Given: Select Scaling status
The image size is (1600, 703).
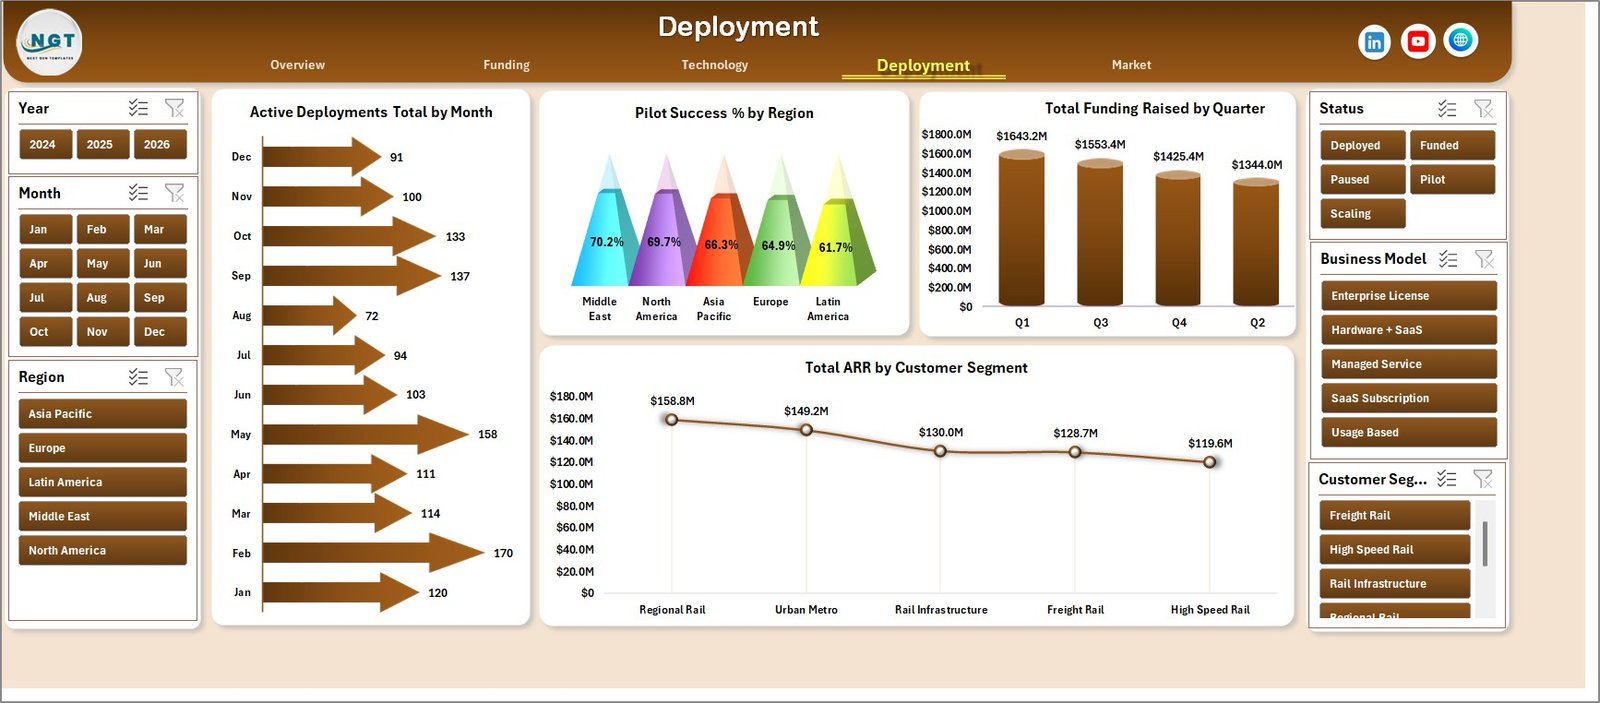Looking at the screenshot, I should [1362, 214].
